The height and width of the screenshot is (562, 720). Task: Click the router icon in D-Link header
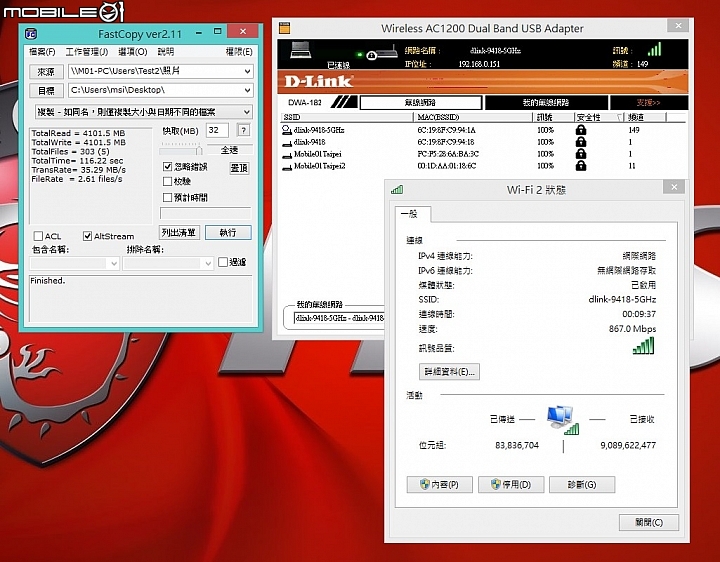tap(387, 52)
